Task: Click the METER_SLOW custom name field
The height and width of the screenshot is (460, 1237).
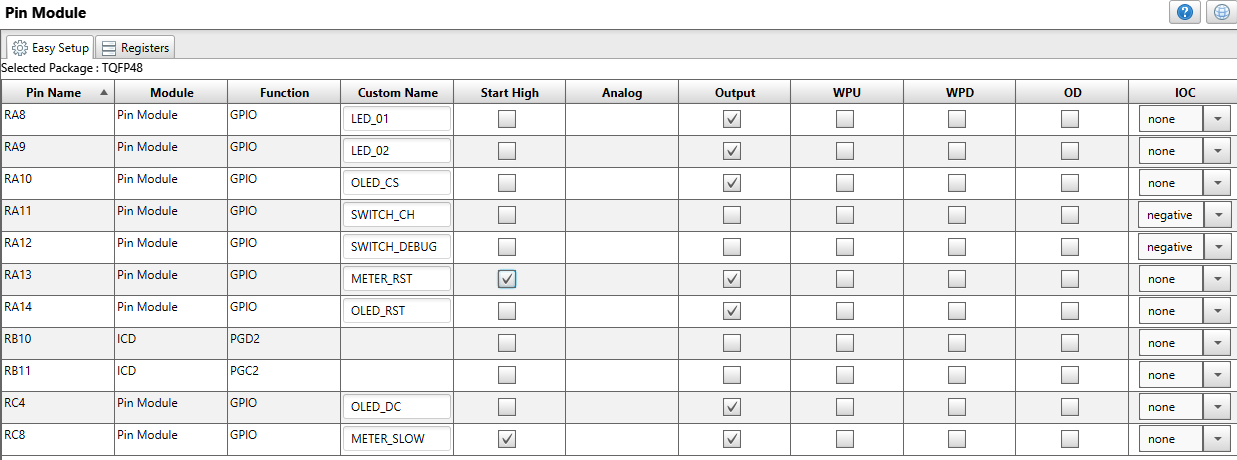Action: pos(396,439)
